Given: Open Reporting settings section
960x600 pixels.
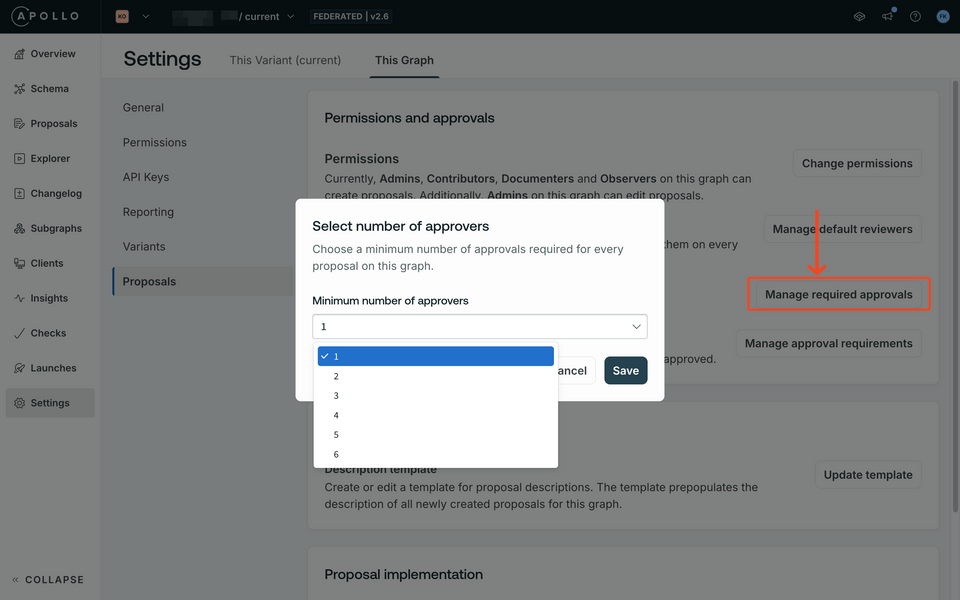Looking at the screenshot, I should coord(148,212).
